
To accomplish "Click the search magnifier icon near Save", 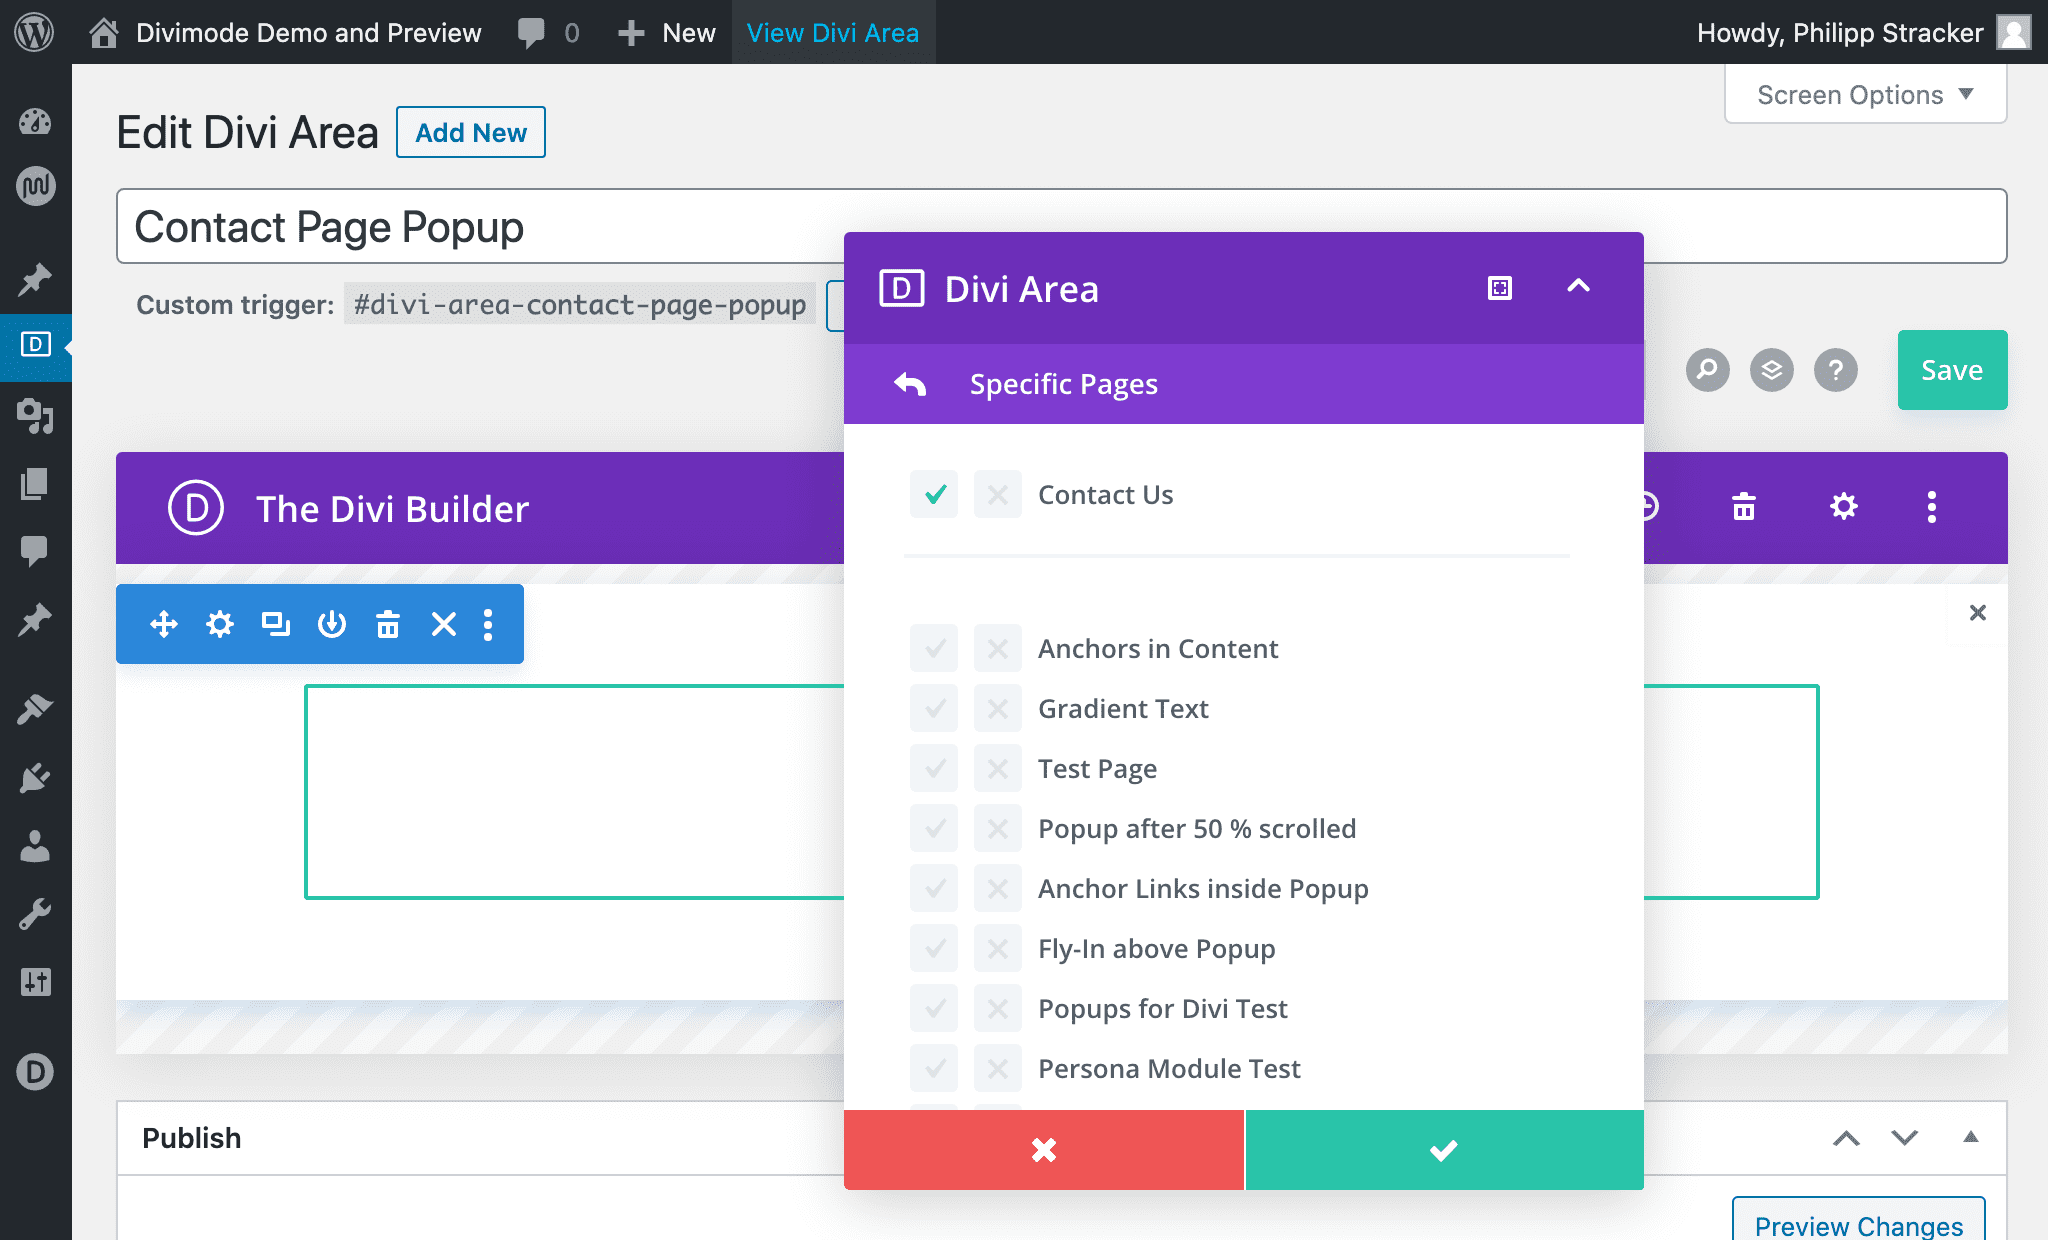I will (1707, 370).
